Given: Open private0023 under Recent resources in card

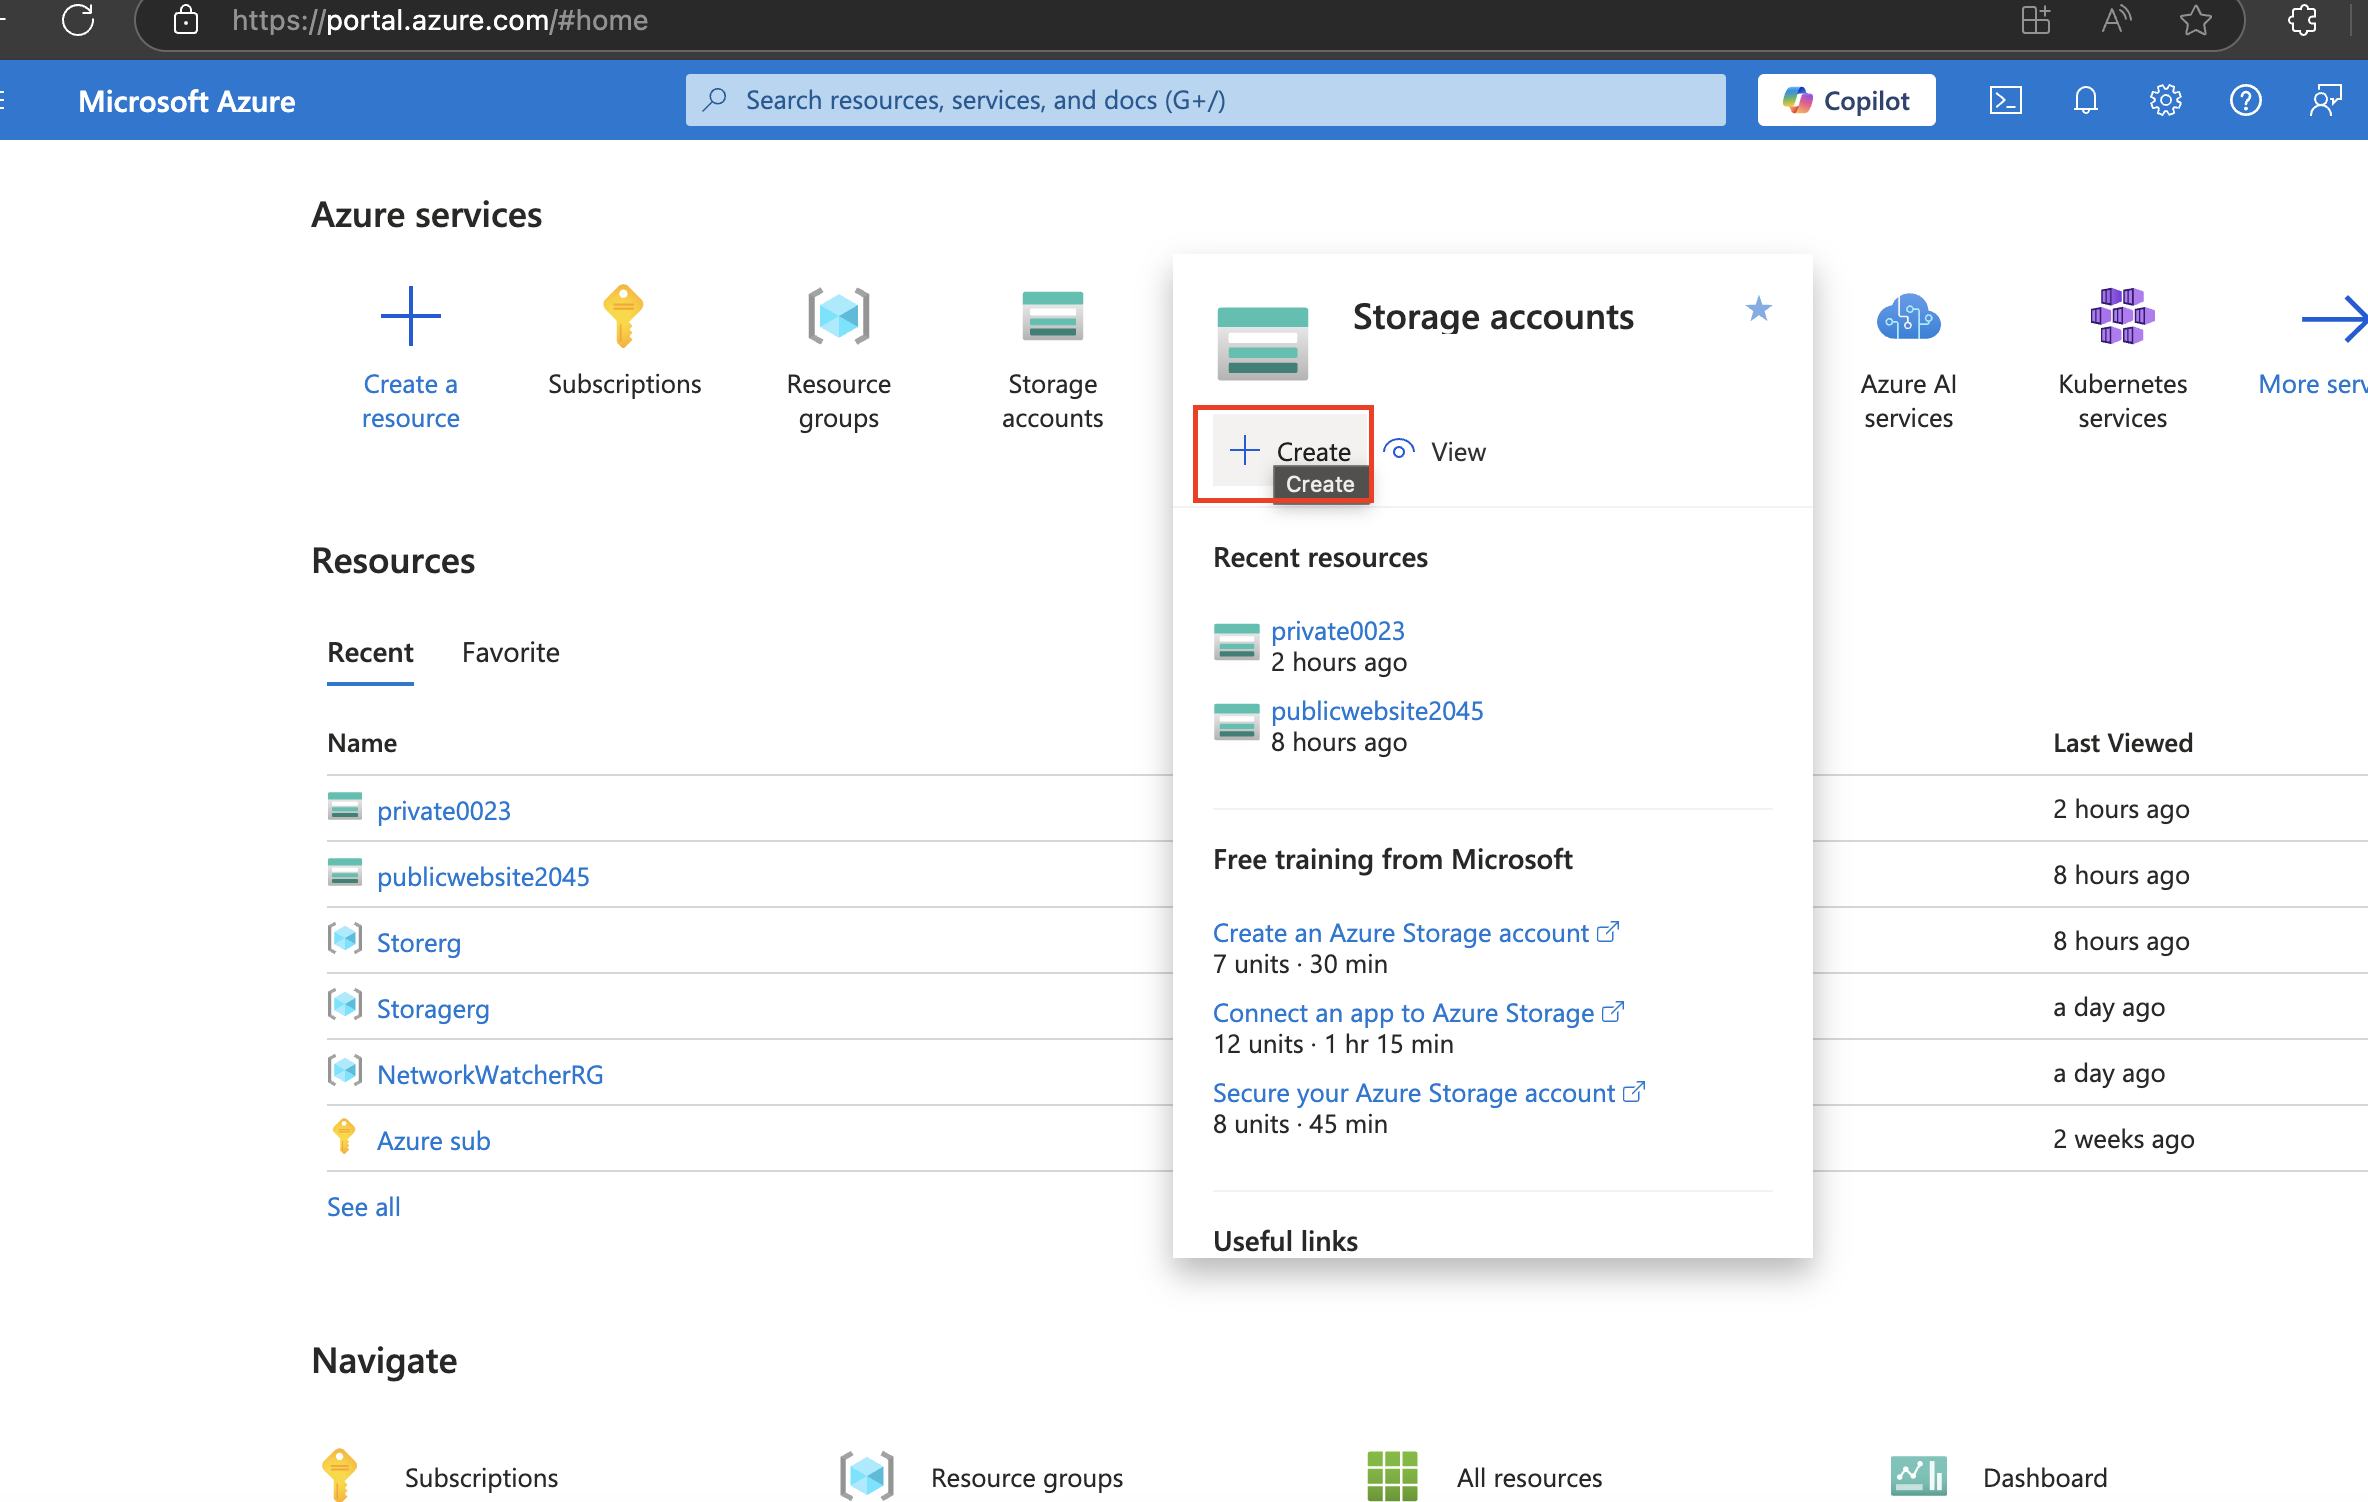Looking at the screenshot, I should point(1338,630).
